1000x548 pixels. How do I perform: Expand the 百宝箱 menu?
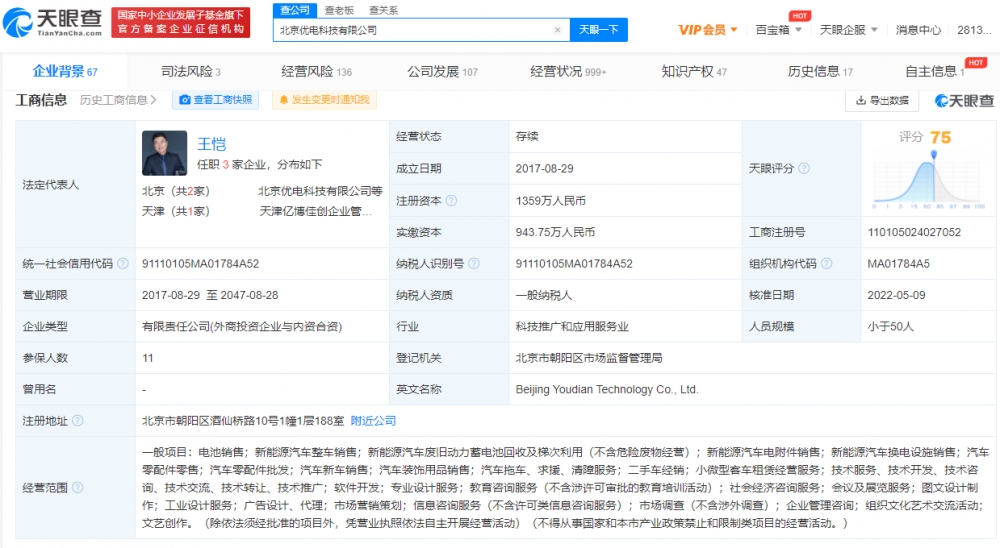[779, 30]
